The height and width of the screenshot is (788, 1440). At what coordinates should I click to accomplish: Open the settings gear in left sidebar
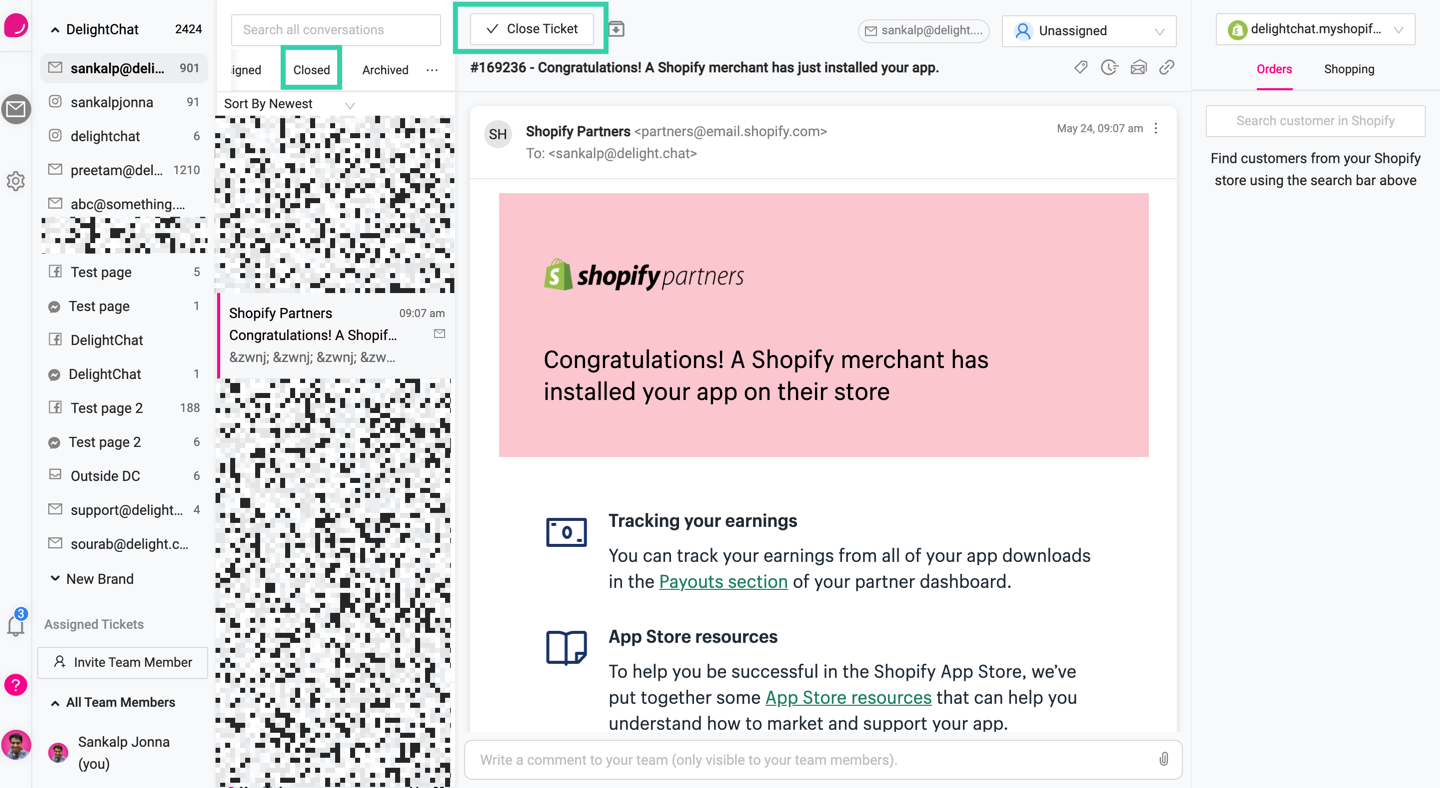point(16,181)
